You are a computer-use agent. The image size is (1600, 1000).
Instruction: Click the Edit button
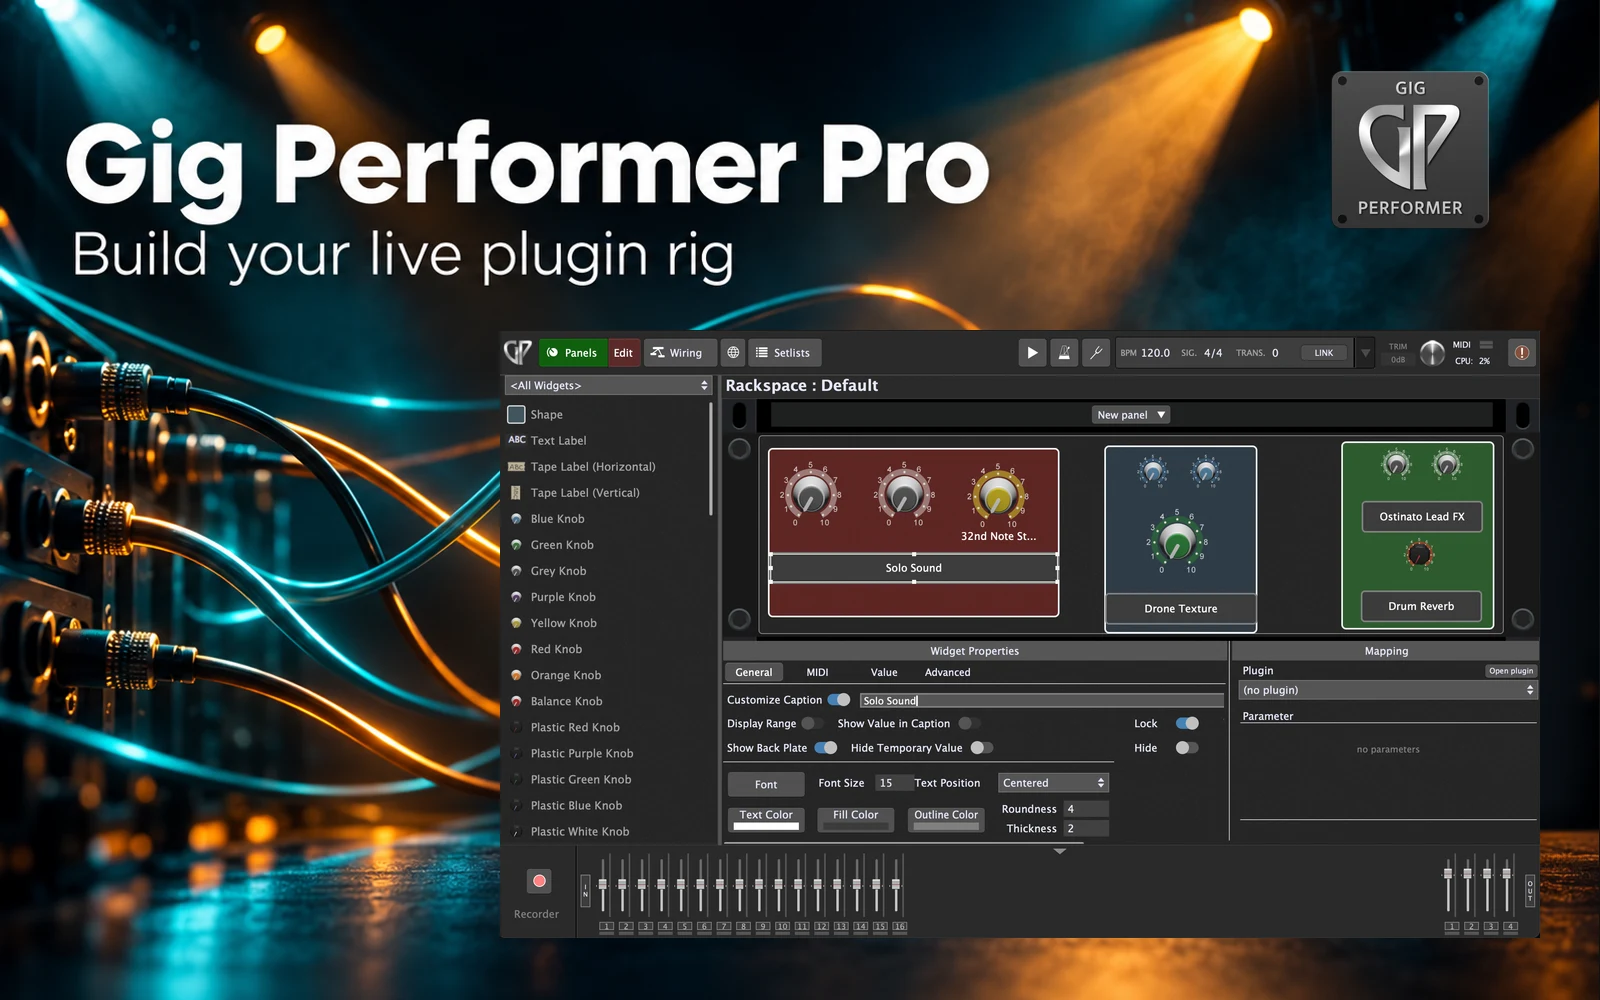coord(623,352)
